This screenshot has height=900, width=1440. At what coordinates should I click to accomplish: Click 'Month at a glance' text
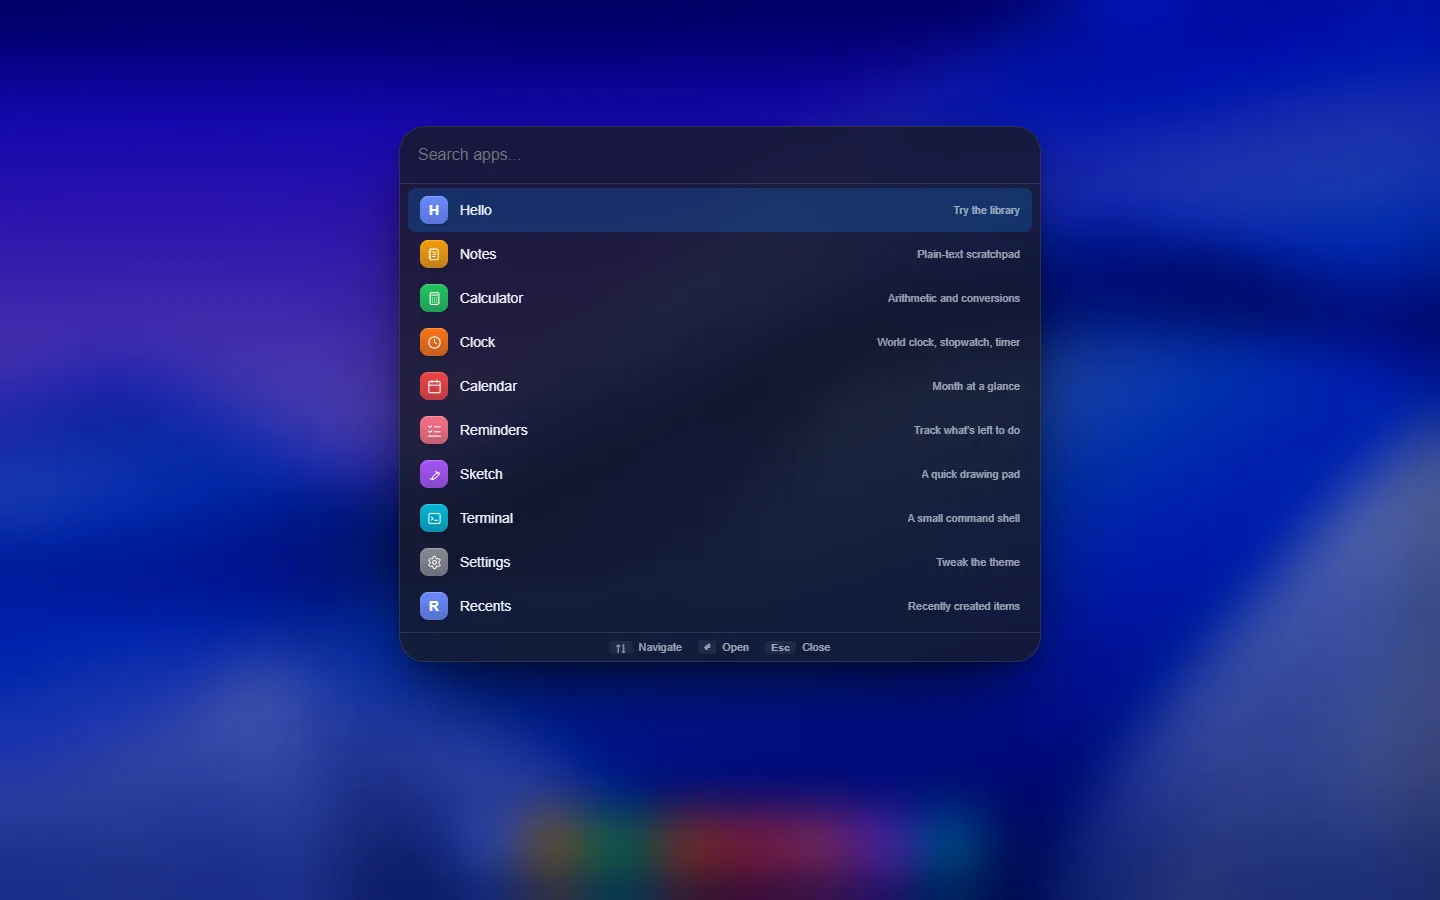[x=976, y=386]
